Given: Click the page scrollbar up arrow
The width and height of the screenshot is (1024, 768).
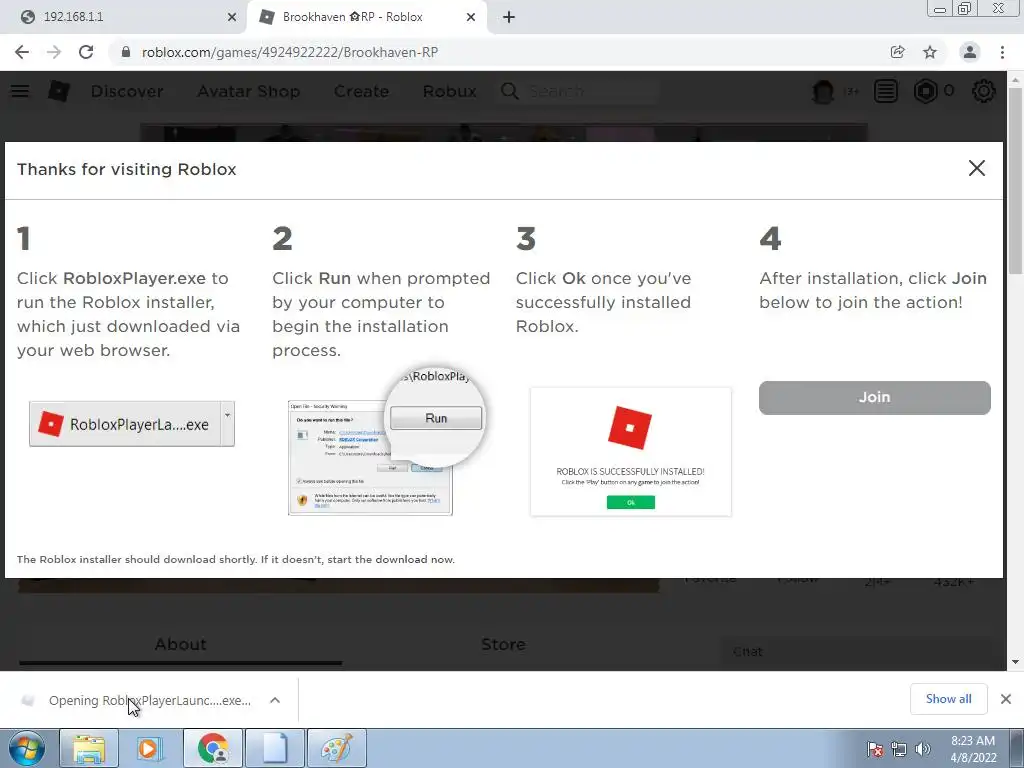Looking at the screenshot, I should pos(1015,79).
